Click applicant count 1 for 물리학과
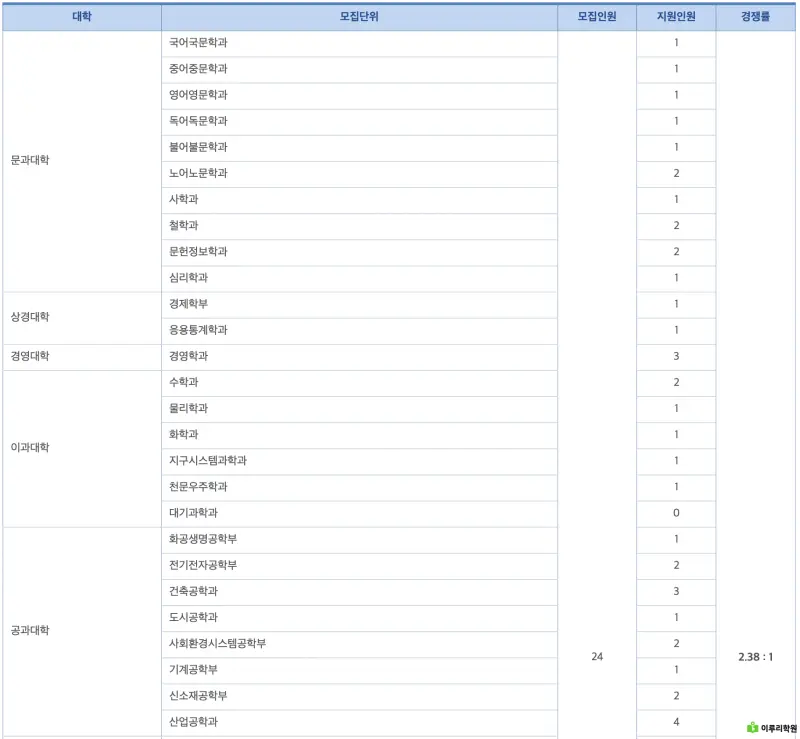The height and width of the screenshot is (739, 800). (676, 408)
